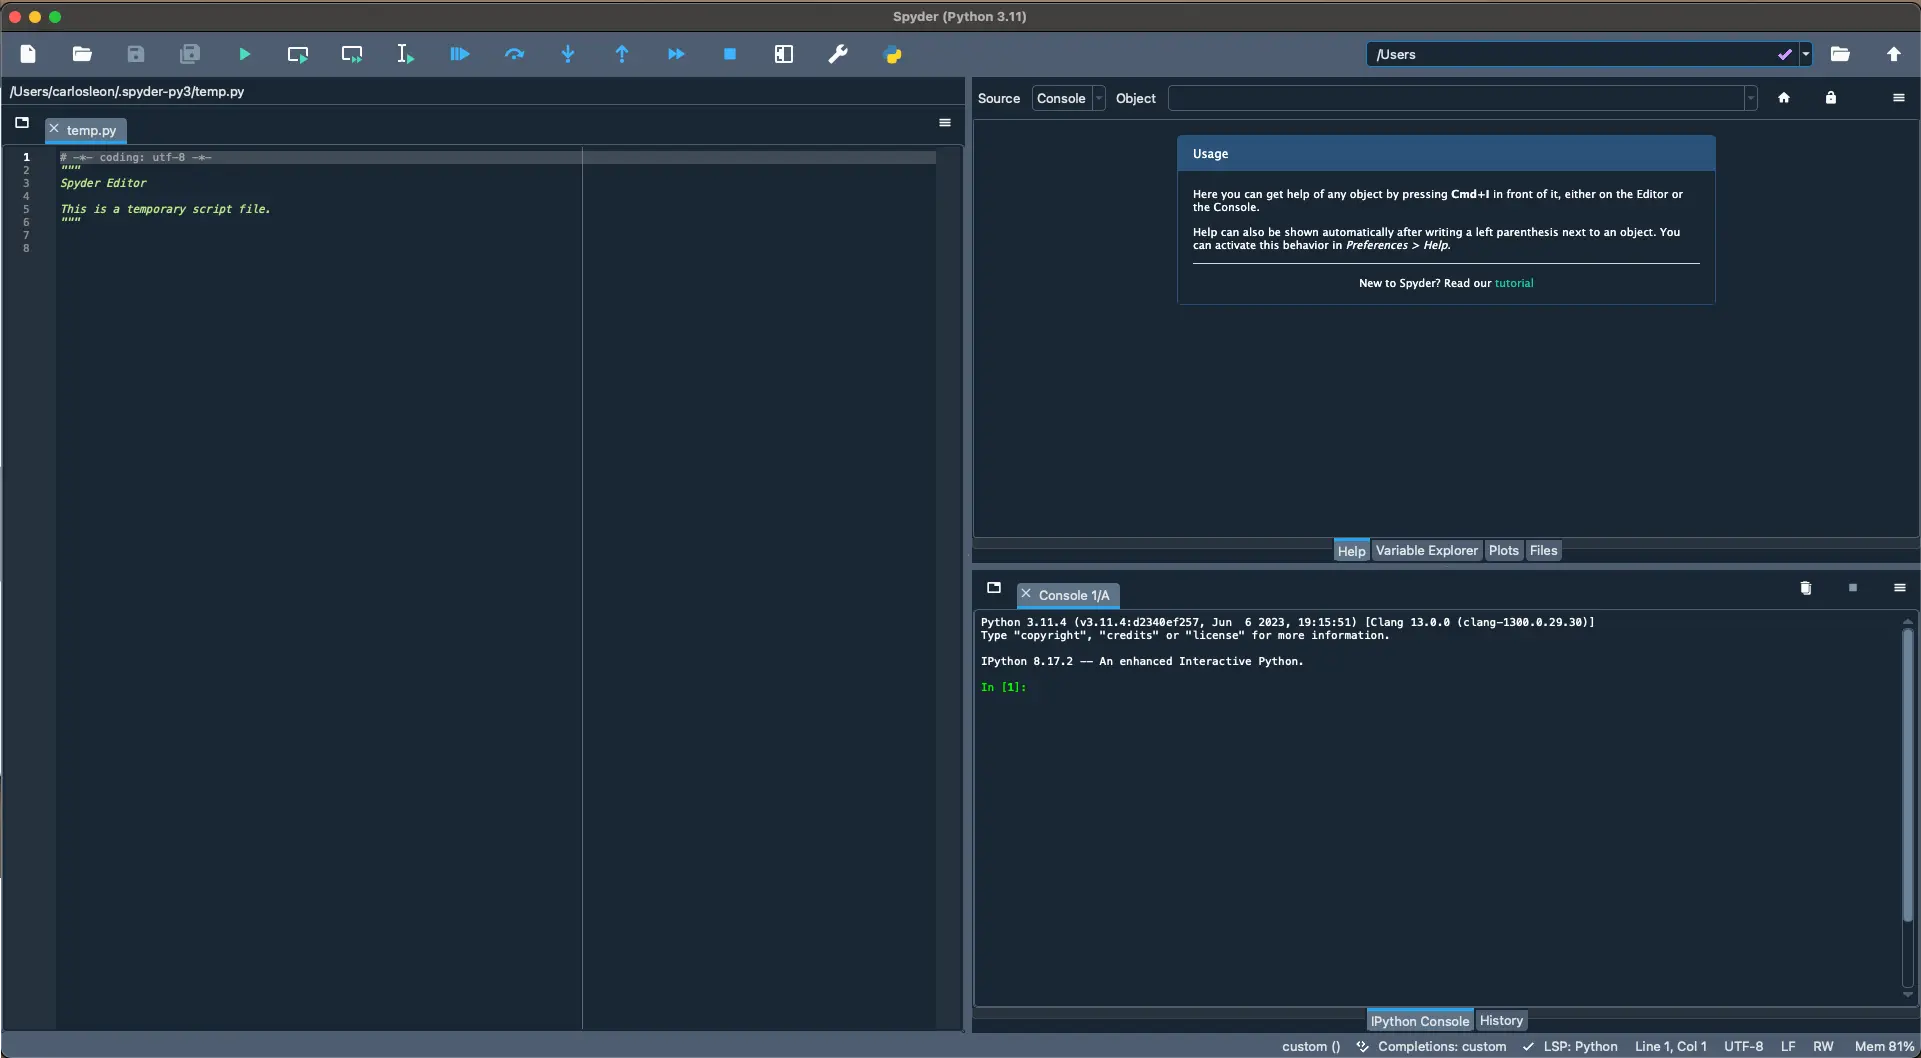
Task: Switch to the Variable Explorer tab
Action: tap(1426, 551)
